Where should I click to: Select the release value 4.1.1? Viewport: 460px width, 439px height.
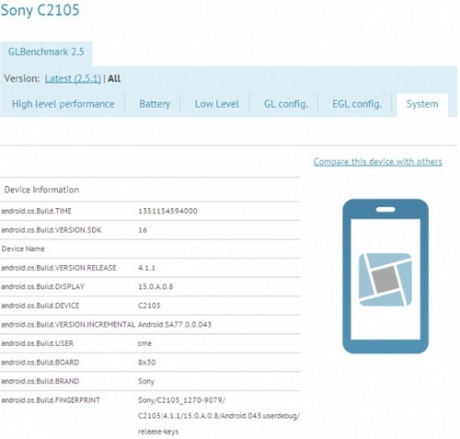(x=147, y=268)
